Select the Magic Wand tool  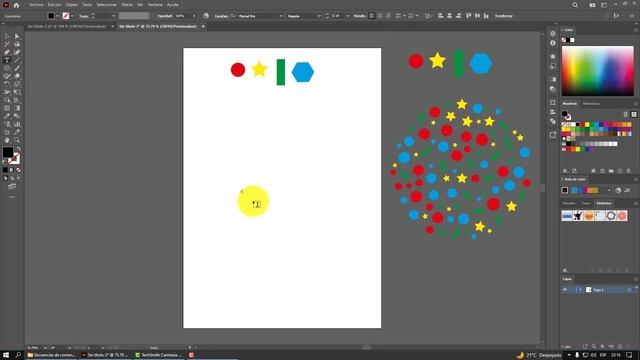tap(7, 44)
